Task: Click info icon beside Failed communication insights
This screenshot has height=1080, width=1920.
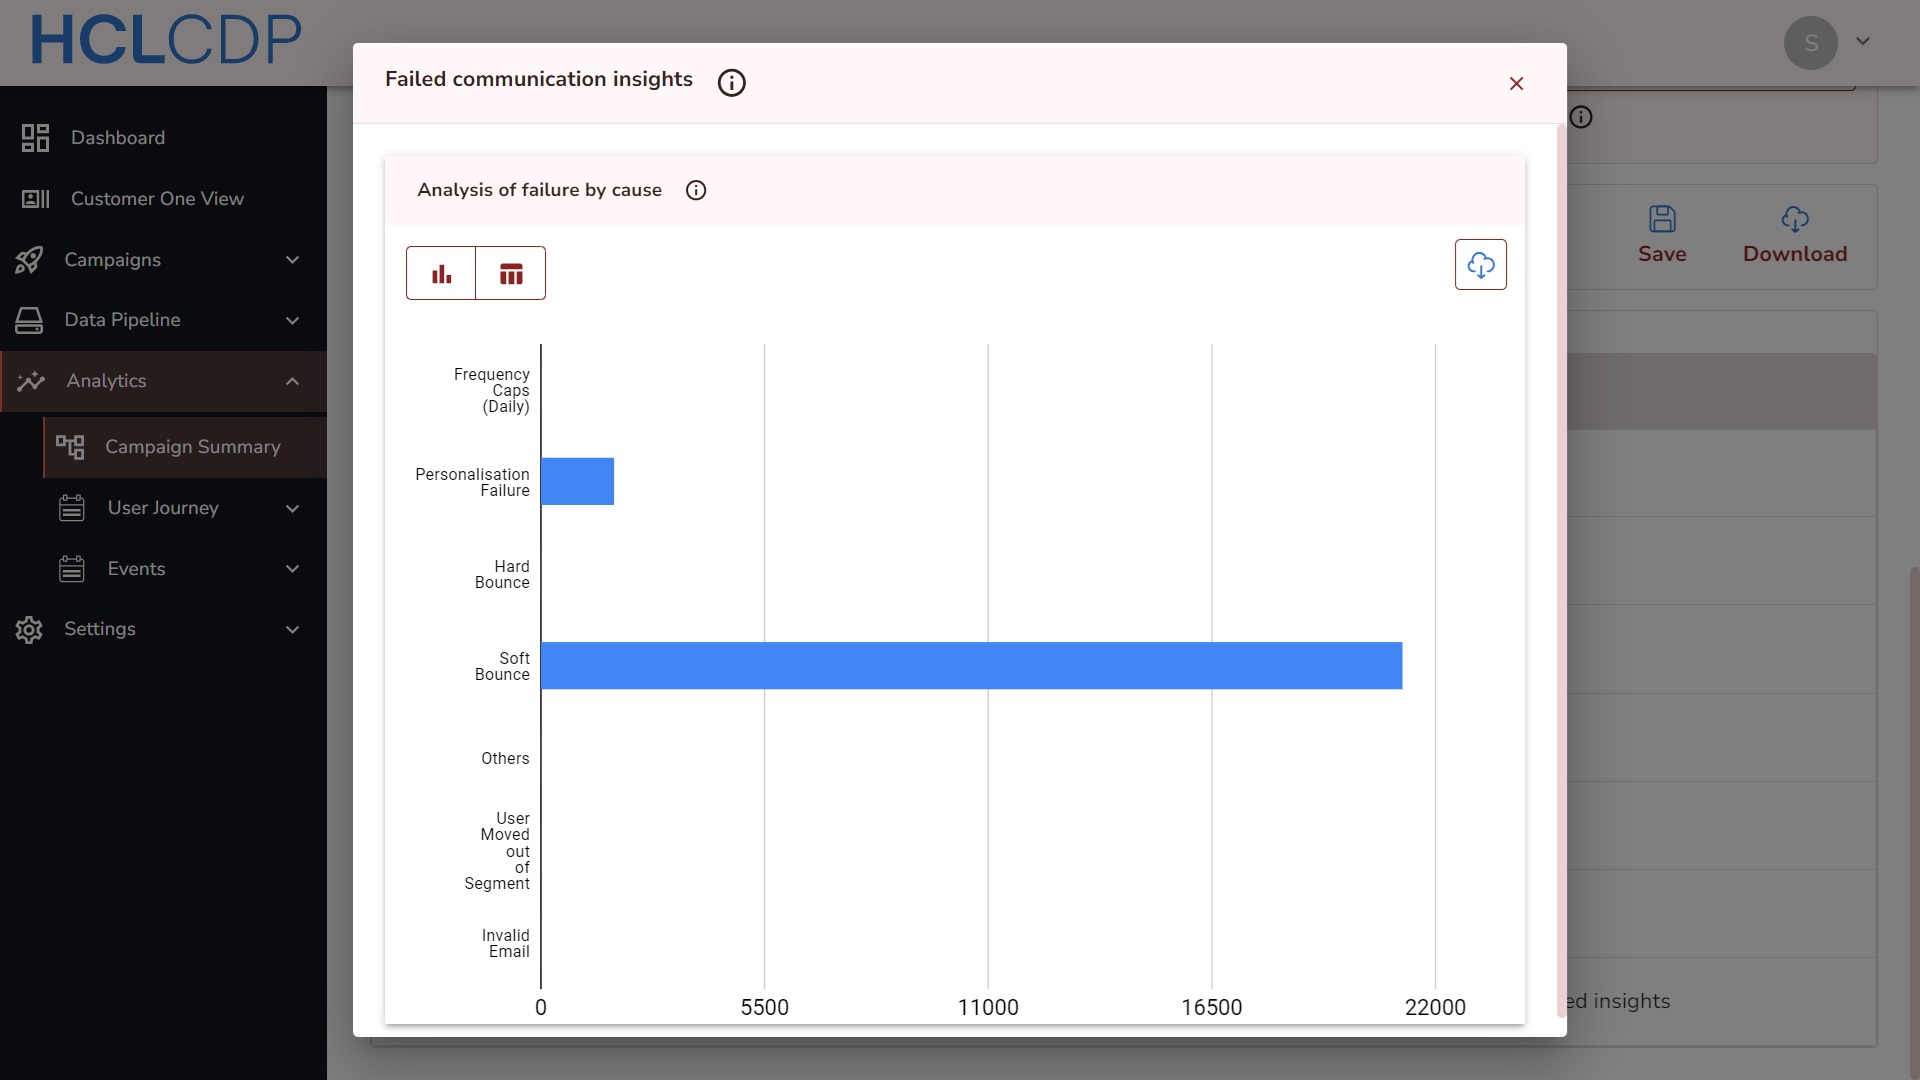Action: 731,83
